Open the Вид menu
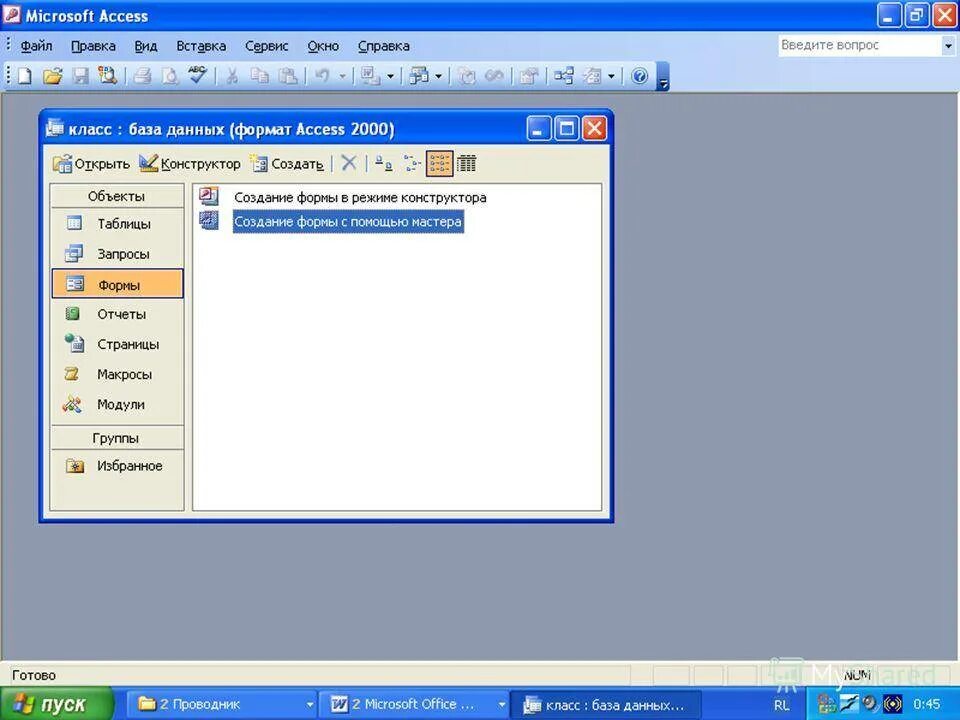This screenshot has height=720, width=960. (x=146, y=46)
